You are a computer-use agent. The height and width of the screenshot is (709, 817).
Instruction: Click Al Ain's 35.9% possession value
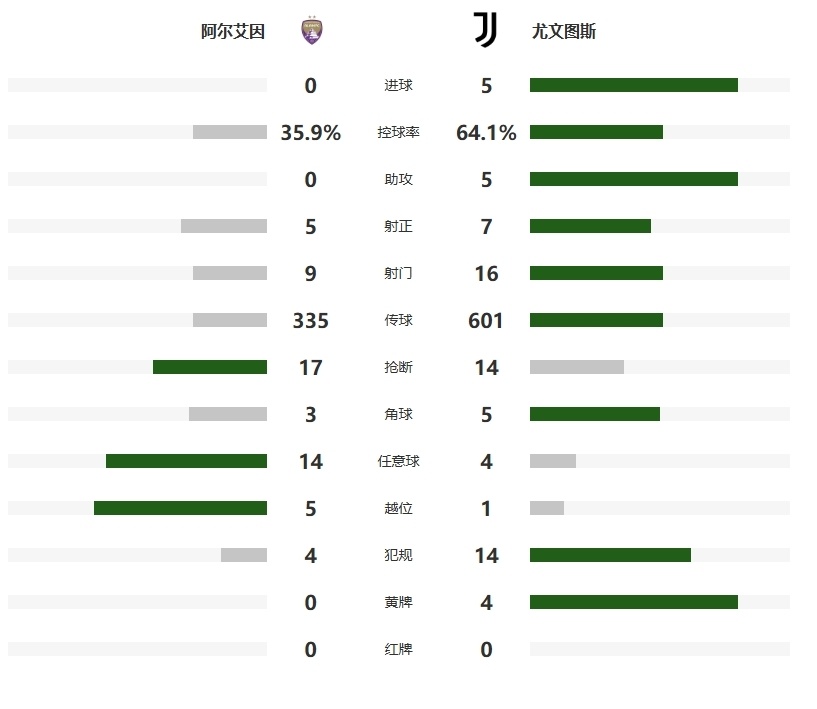pos(311,132)
